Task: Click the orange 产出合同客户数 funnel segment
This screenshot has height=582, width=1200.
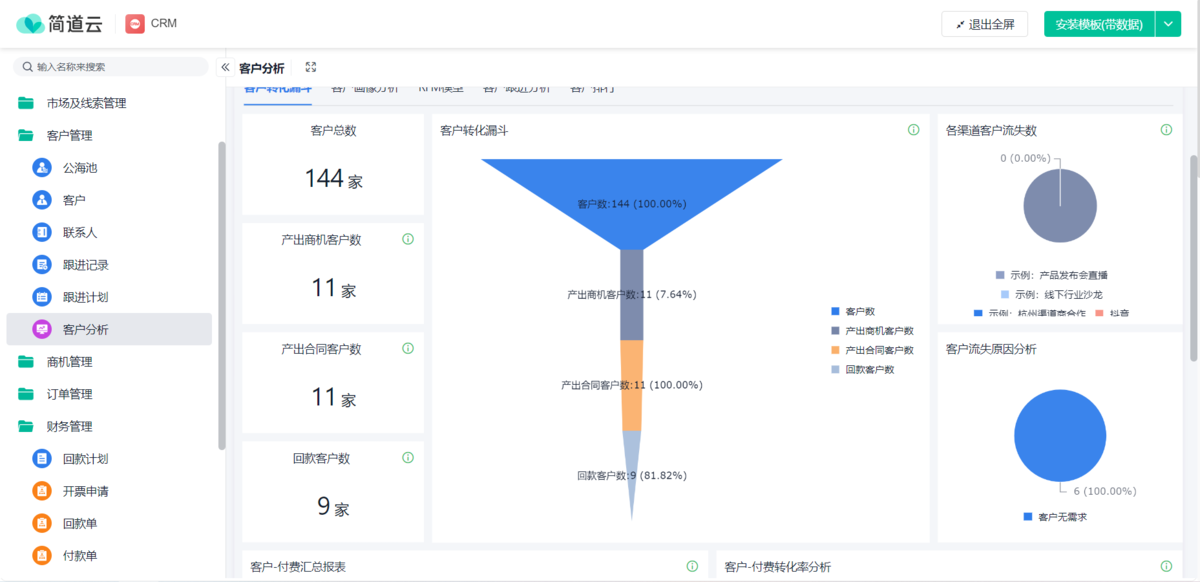Action: point(631,385)
